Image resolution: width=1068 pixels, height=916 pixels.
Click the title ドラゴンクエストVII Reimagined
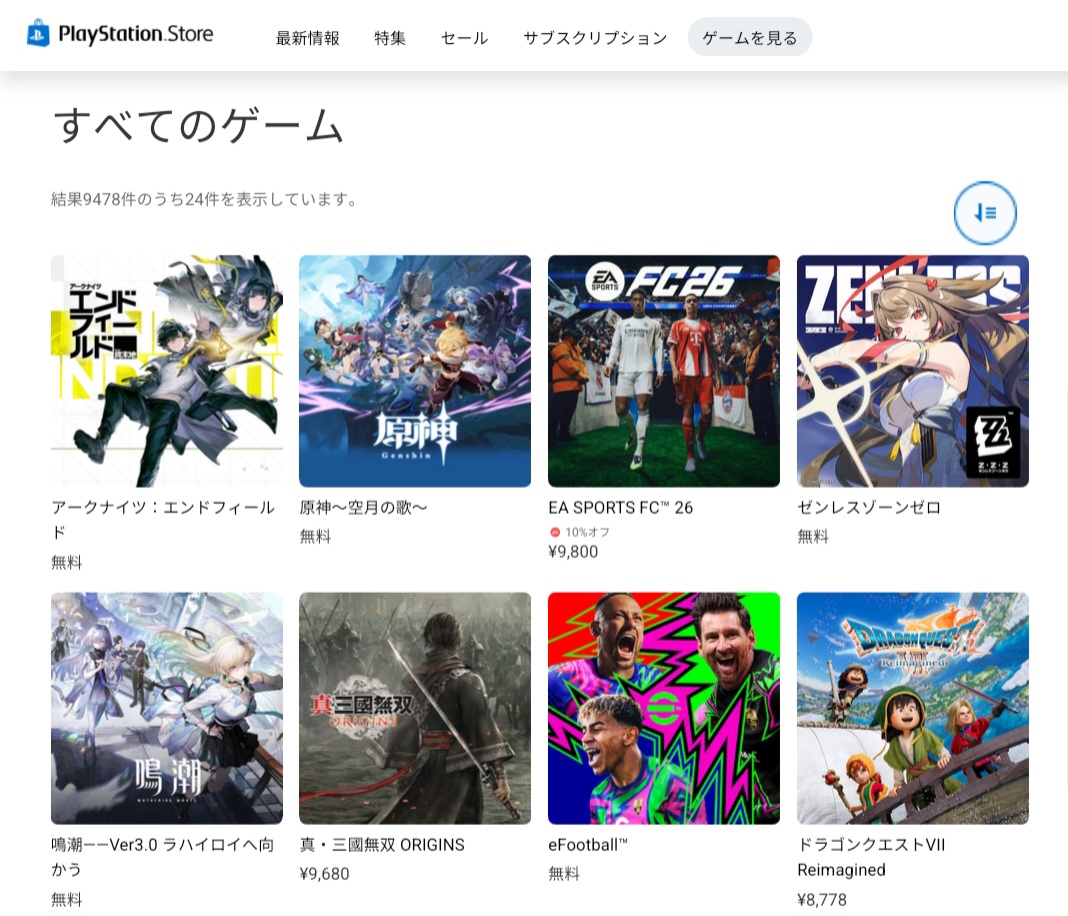point(871,857)
